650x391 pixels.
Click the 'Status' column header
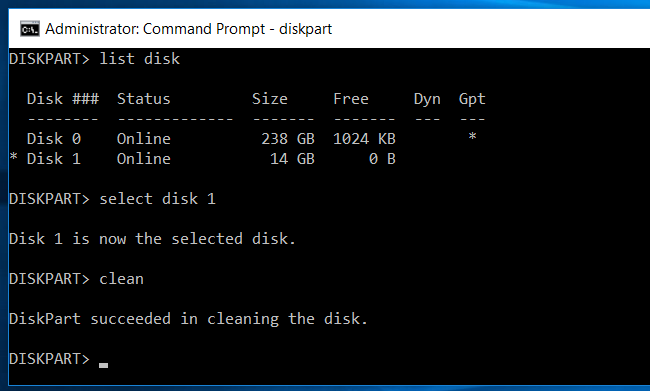tap(143, 99)
